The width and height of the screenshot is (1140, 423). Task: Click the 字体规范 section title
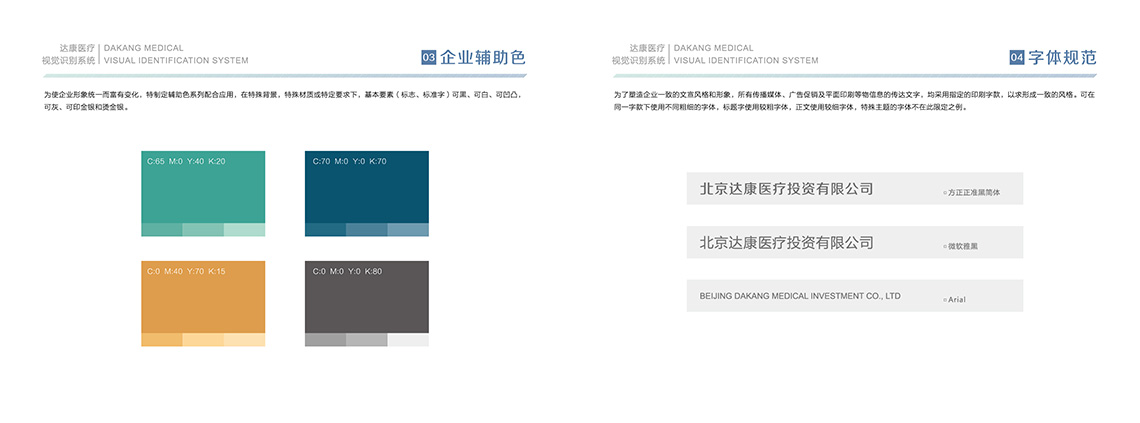1062,57
